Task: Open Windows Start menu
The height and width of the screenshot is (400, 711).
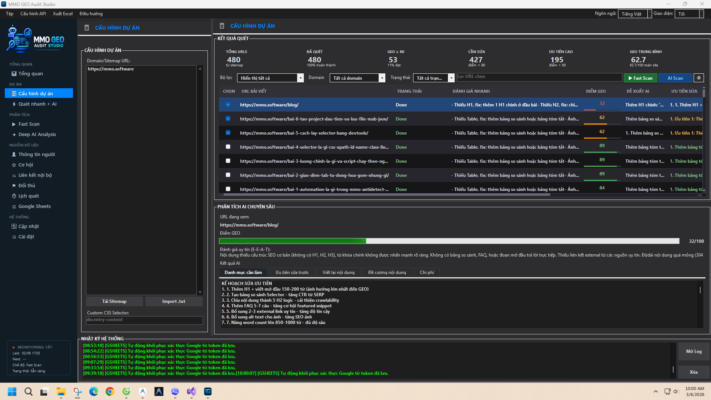Action: pos(12,391)
